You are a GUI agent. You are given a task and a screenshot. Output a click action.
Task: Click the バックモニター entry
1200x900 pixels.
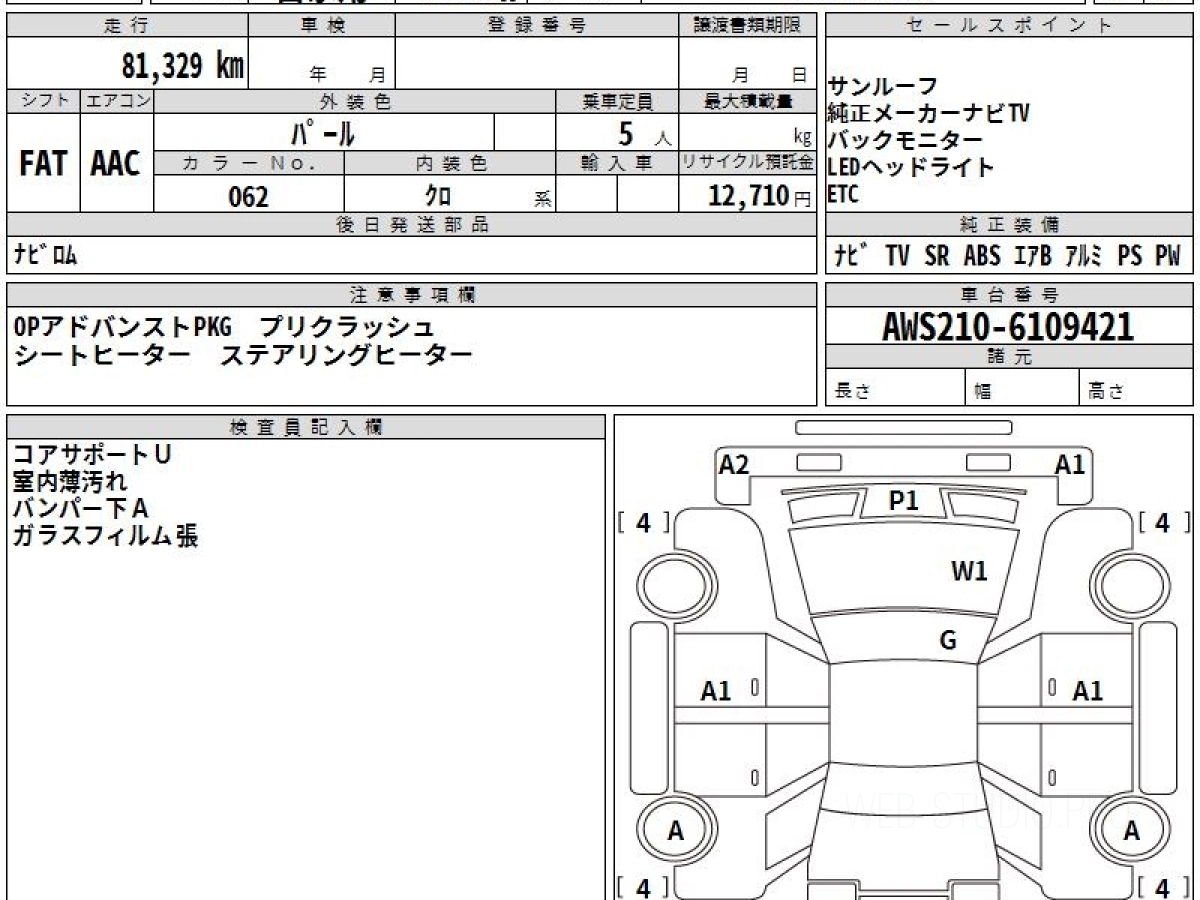click(x=905, y=140)
